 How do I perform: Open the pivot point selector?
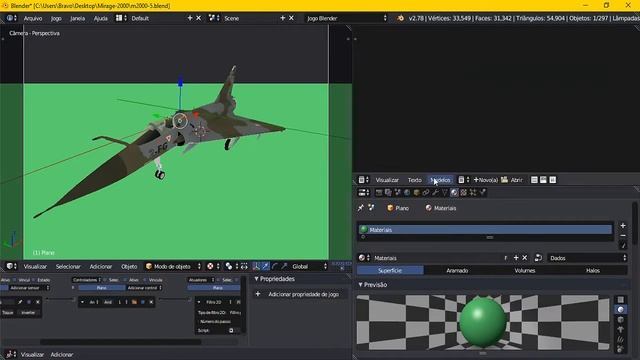[x=231, y=266]
